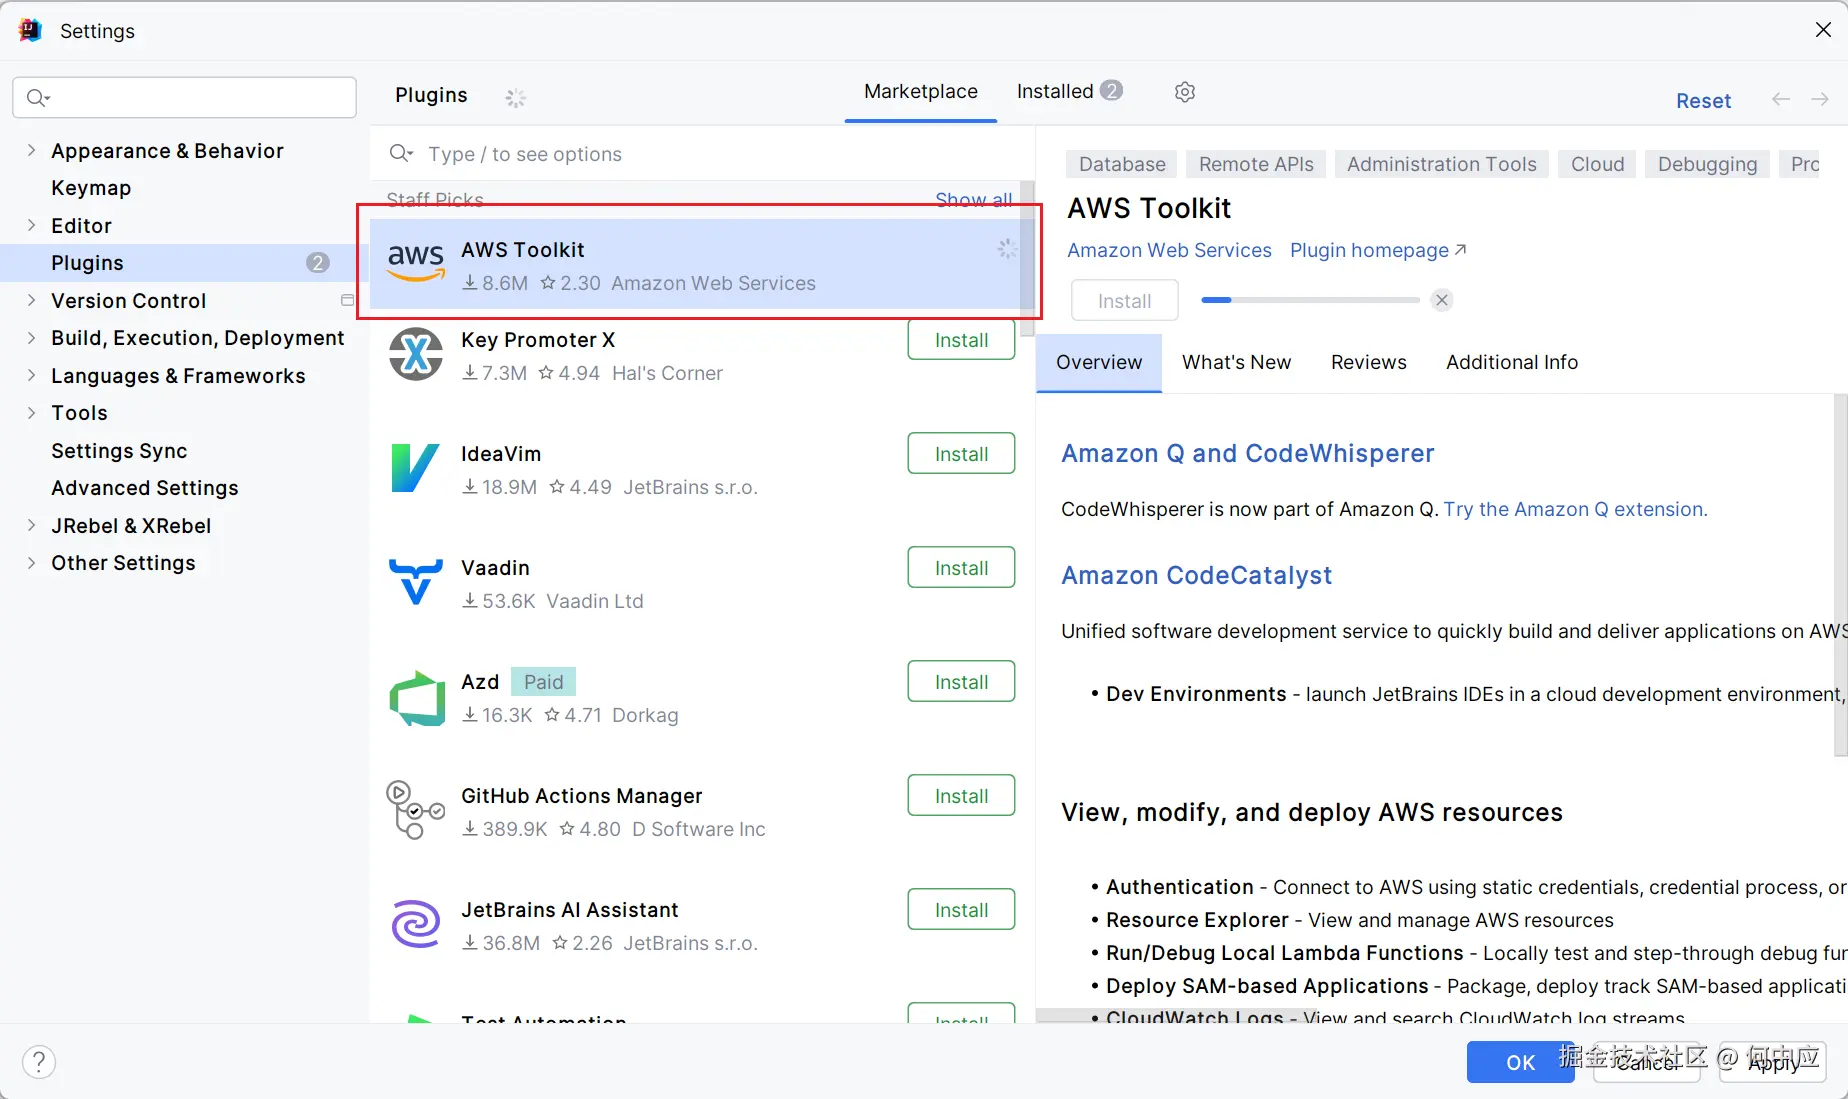Click the IdeaVim plugin logo
This screenshot has height=1099, width=1848.
[416, 469]
